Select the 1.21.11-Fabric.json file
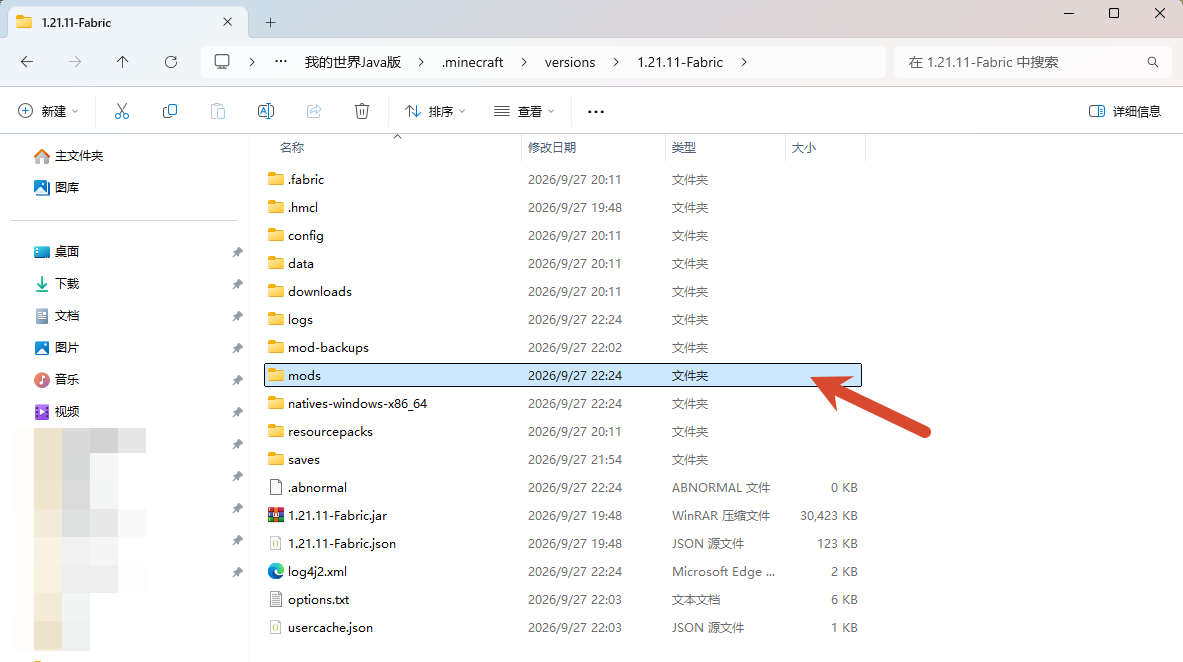This screenshot has width=1183, height=662. pyautogui.click(x=563, y=543)
